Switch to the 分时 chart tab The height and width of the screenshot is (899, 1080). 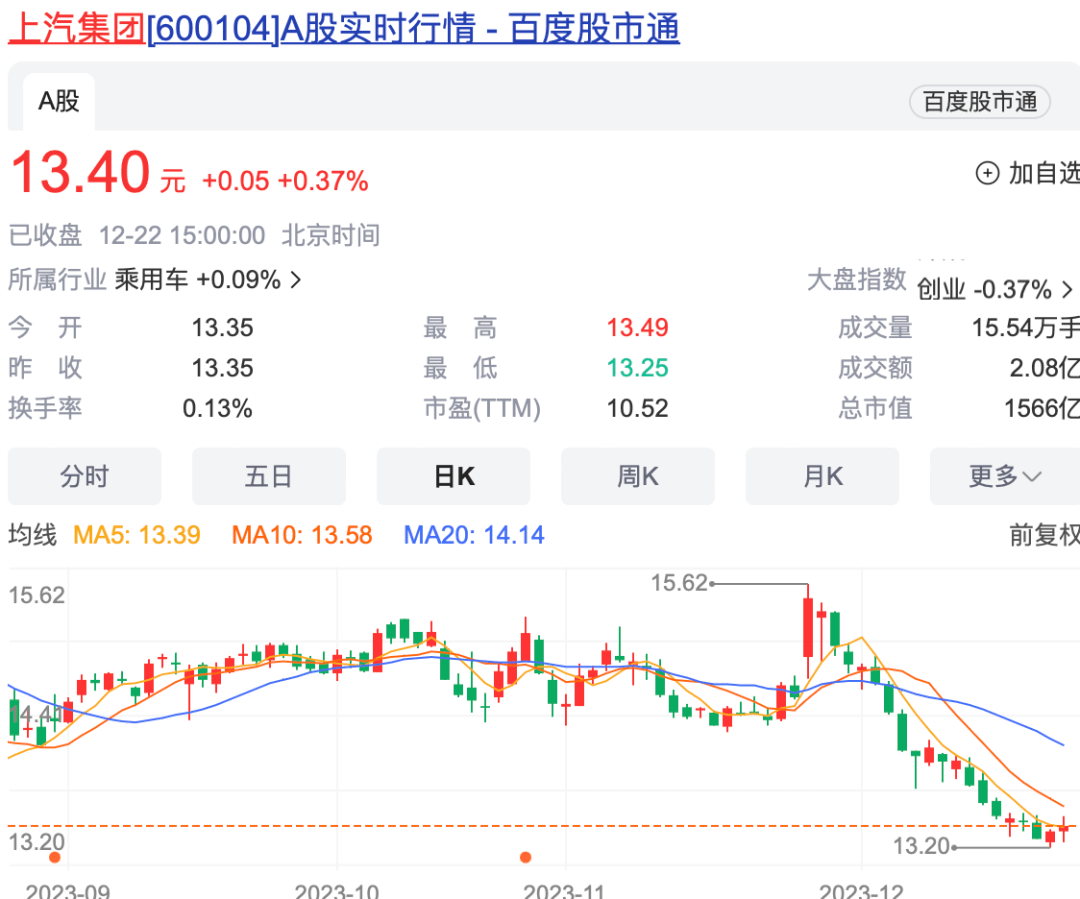tap(84, 476)
